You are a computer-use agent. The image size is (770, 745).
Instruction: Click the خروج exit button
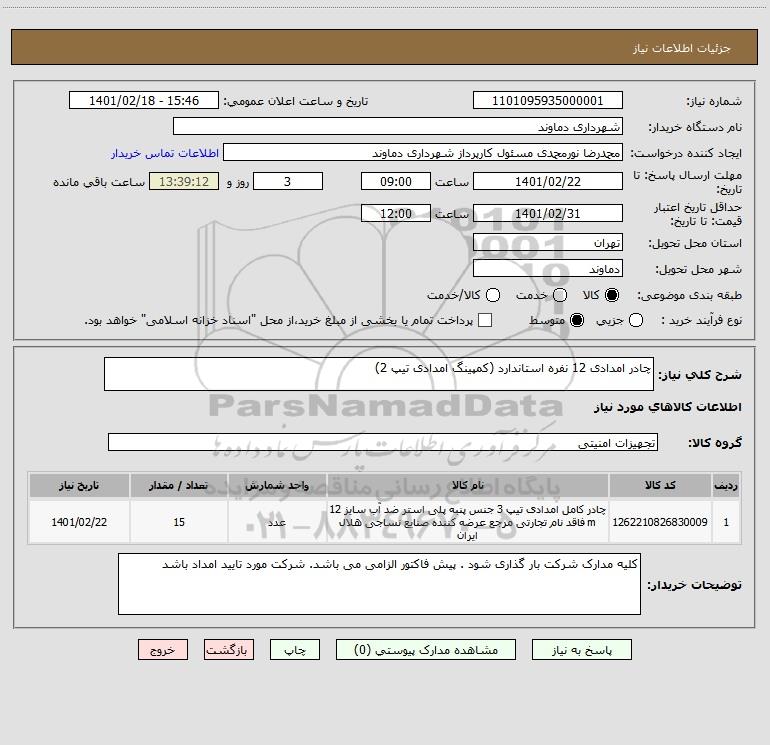pyautogui.click(x=163, y=650)
